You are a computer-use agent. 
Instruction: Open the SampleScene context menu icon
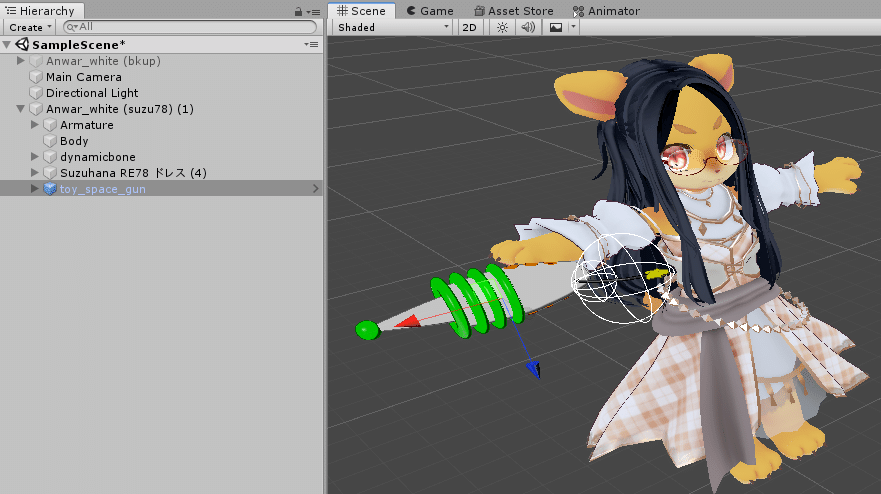pyautogui.click(x=311, y=44)
